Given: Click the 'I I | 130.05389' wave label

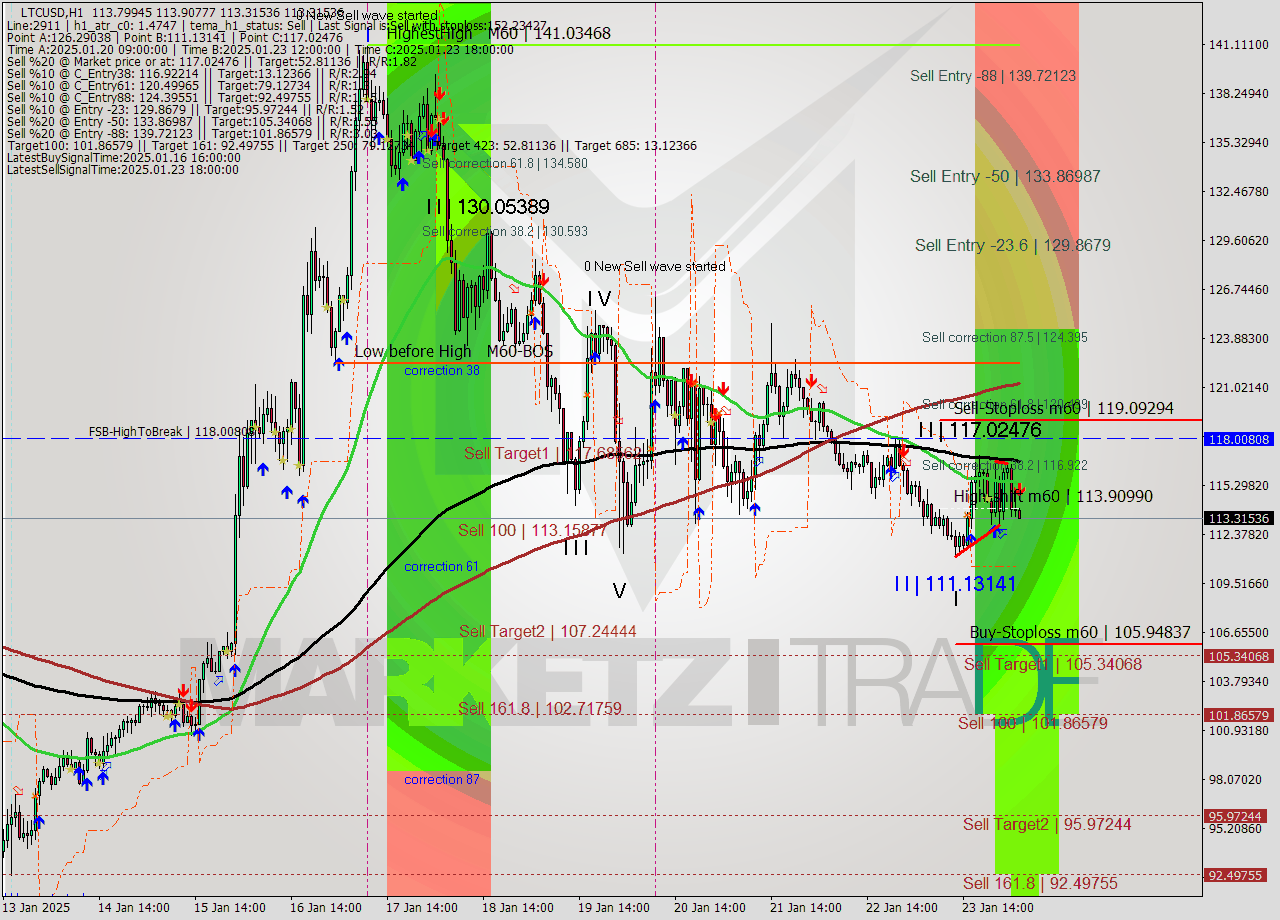Looking at the screenshot, I should point(487,207).
